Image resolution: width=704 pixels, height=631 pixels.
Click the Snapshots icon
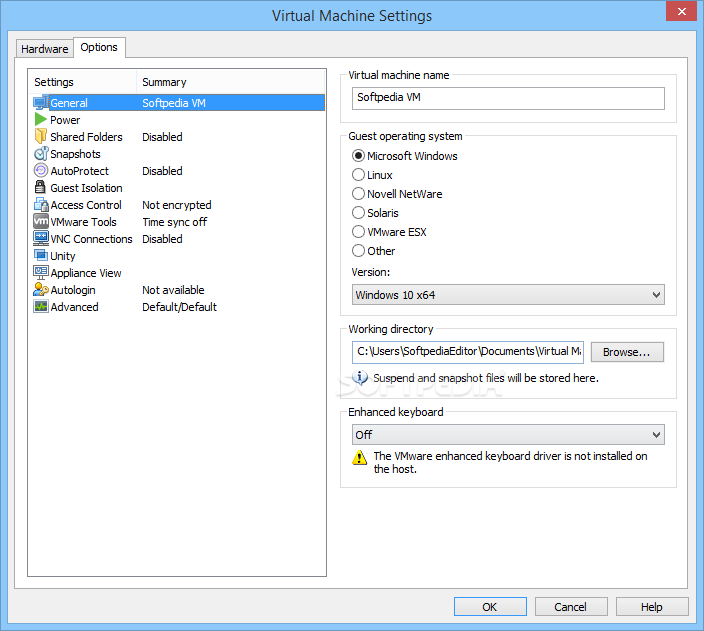[x=41, y=154]
